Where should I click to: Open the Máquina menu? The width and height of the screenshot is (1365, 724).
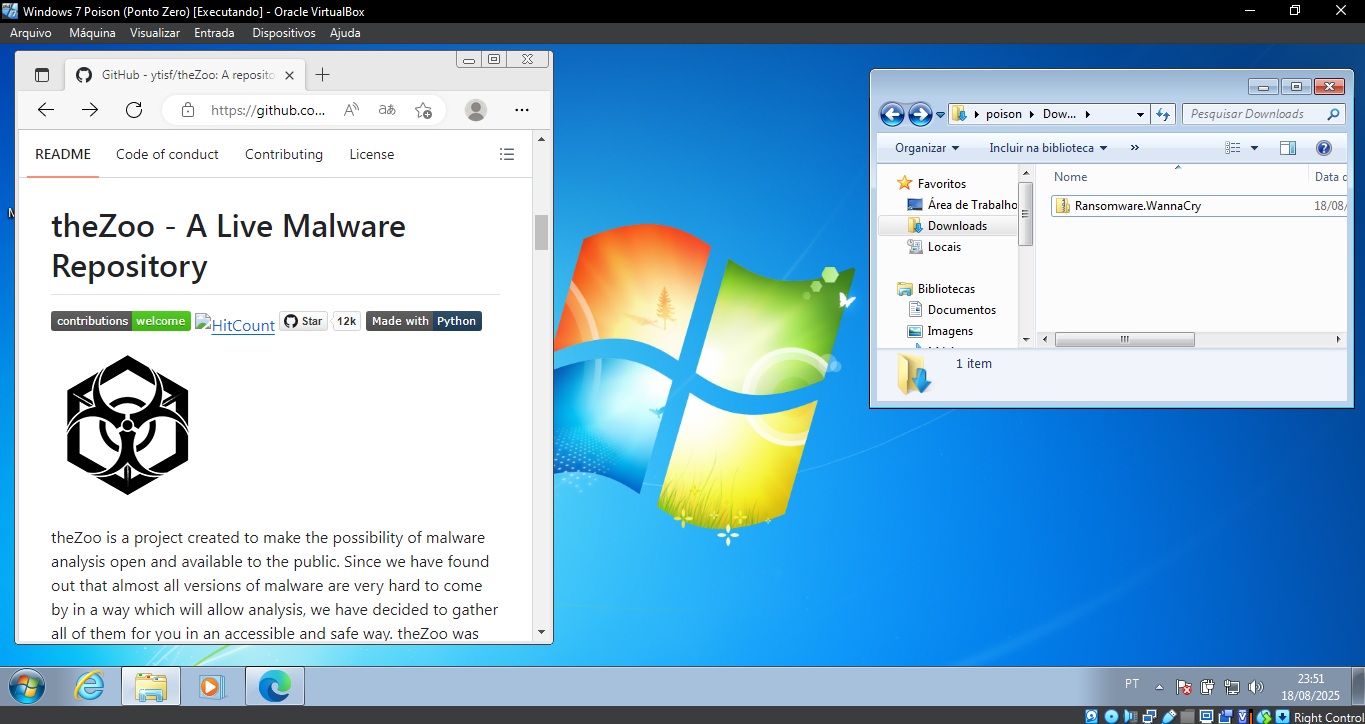point(92,33)
